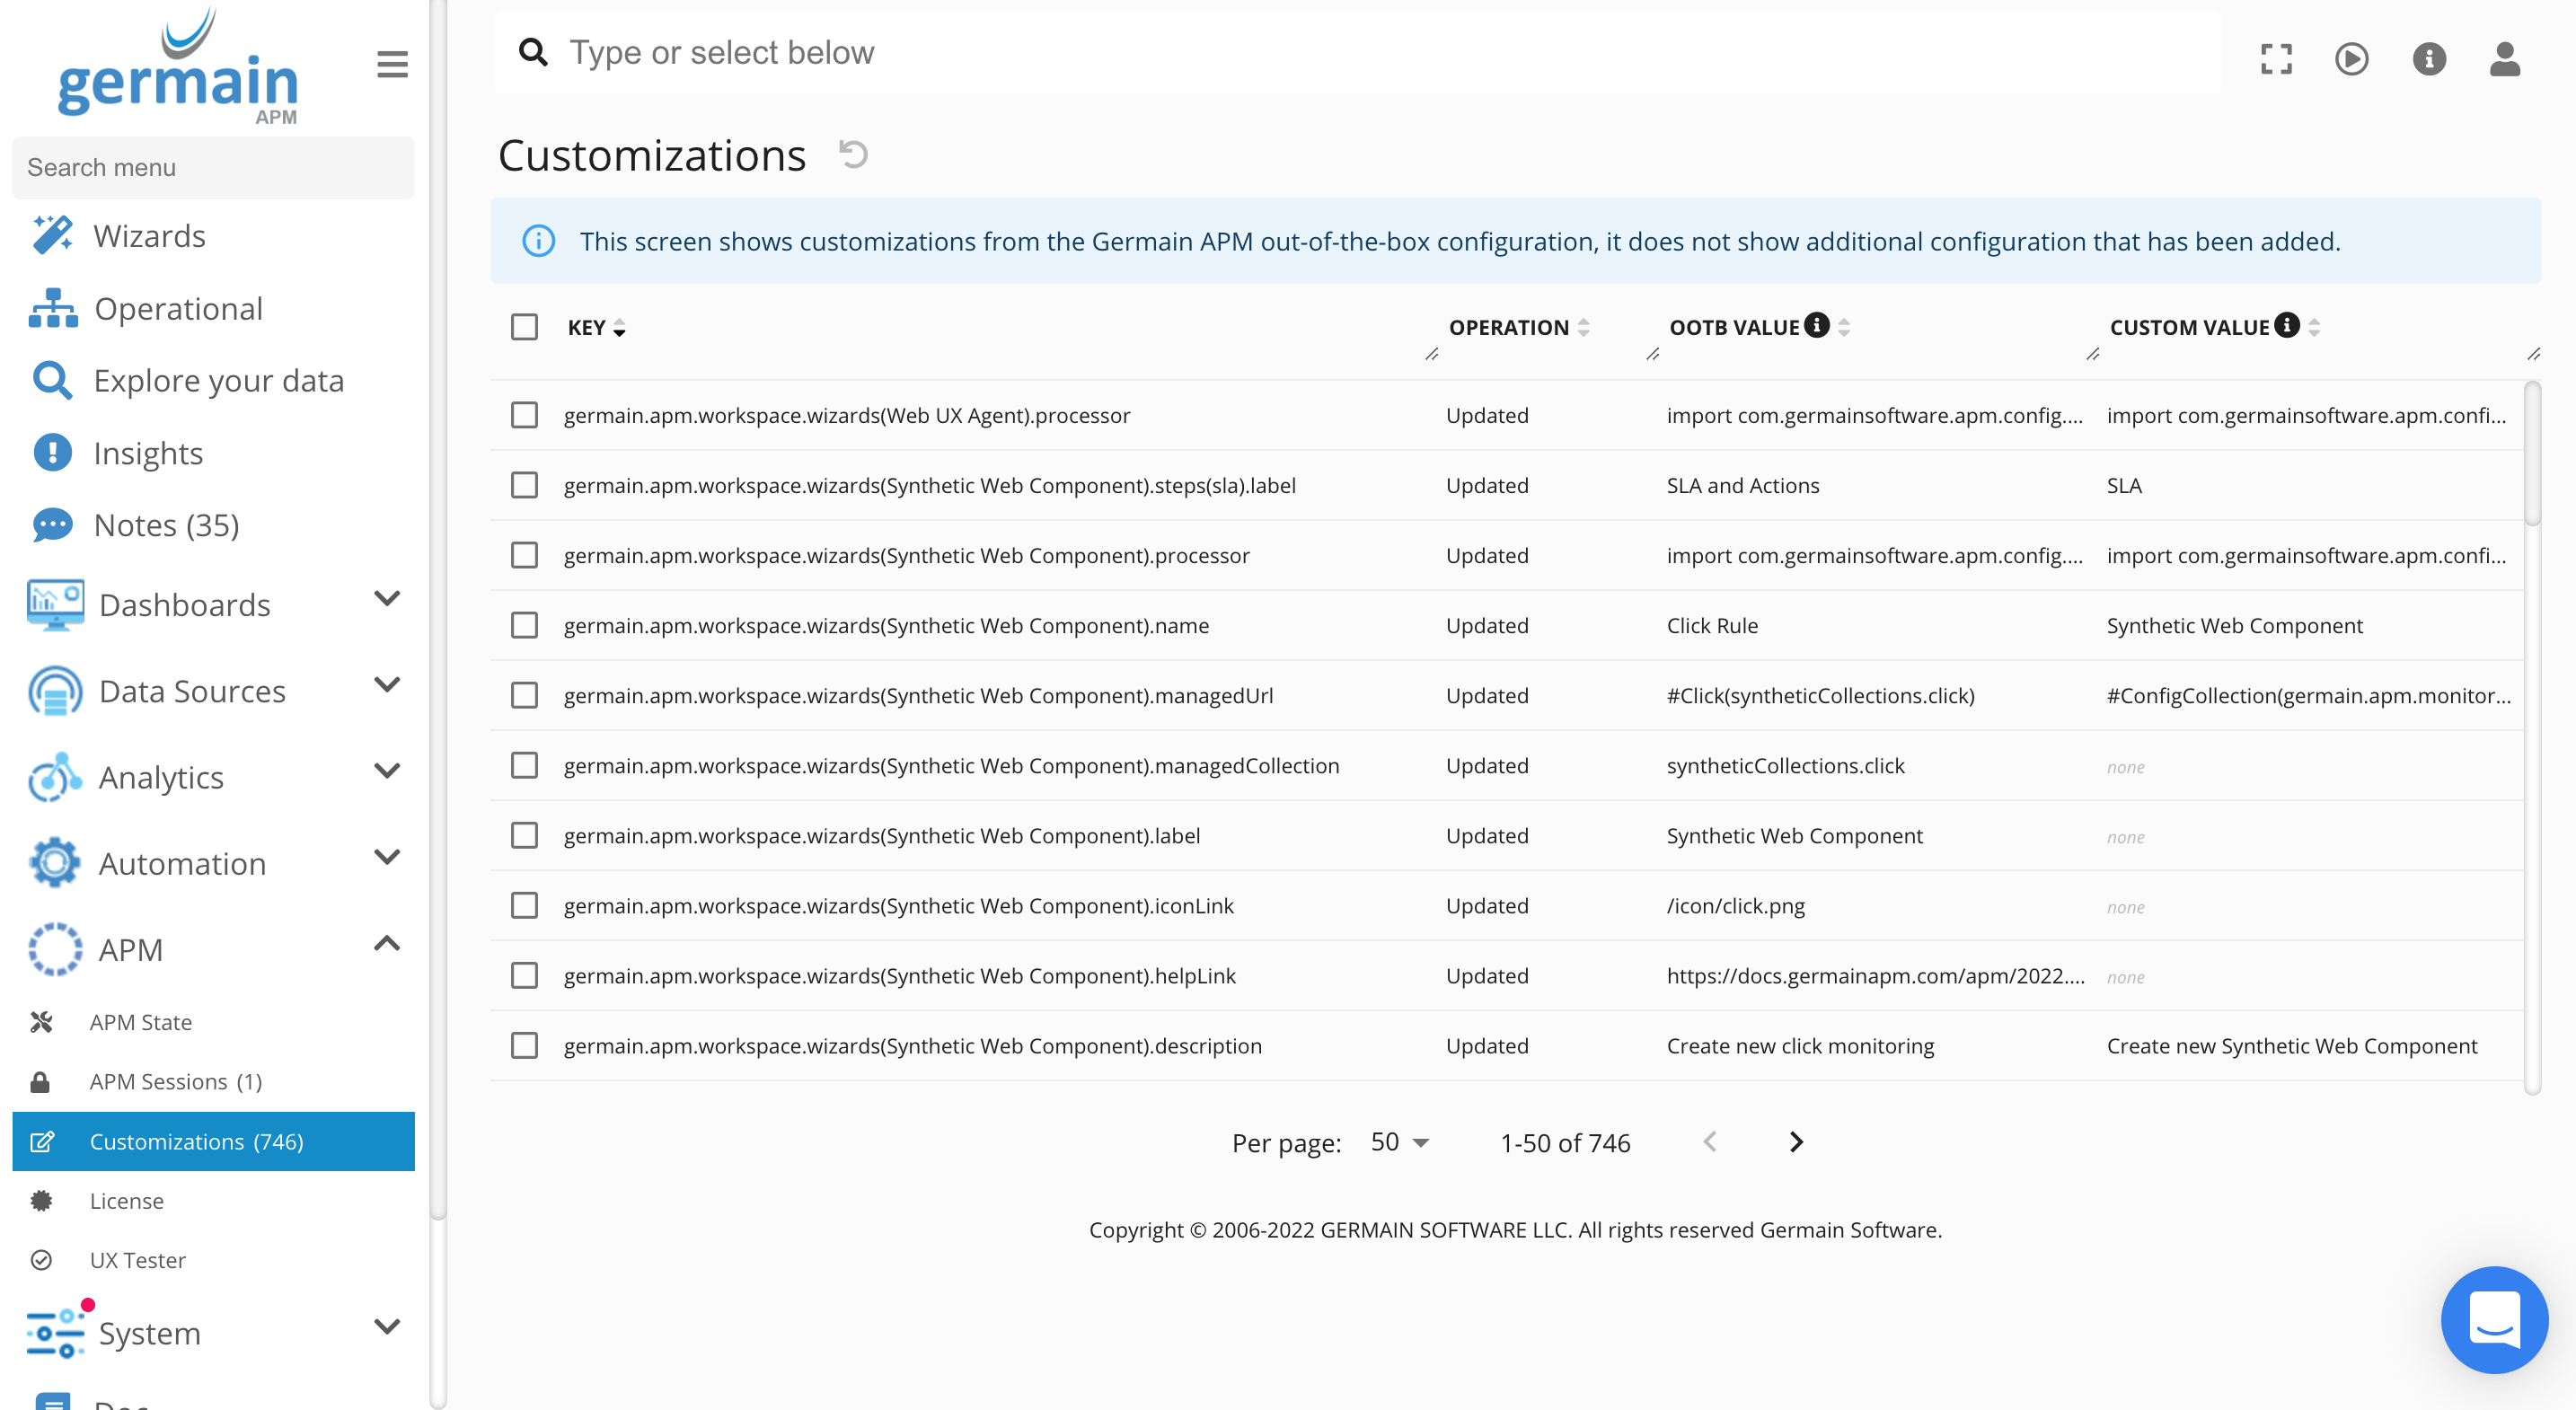Expand the Dashboards menu section

[386, 599]
